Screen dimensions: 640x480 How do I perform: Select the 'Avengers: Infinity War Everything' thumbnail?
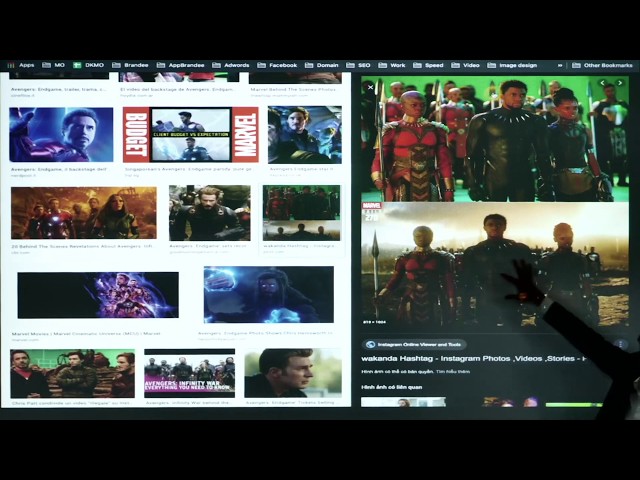click(189, 373)
